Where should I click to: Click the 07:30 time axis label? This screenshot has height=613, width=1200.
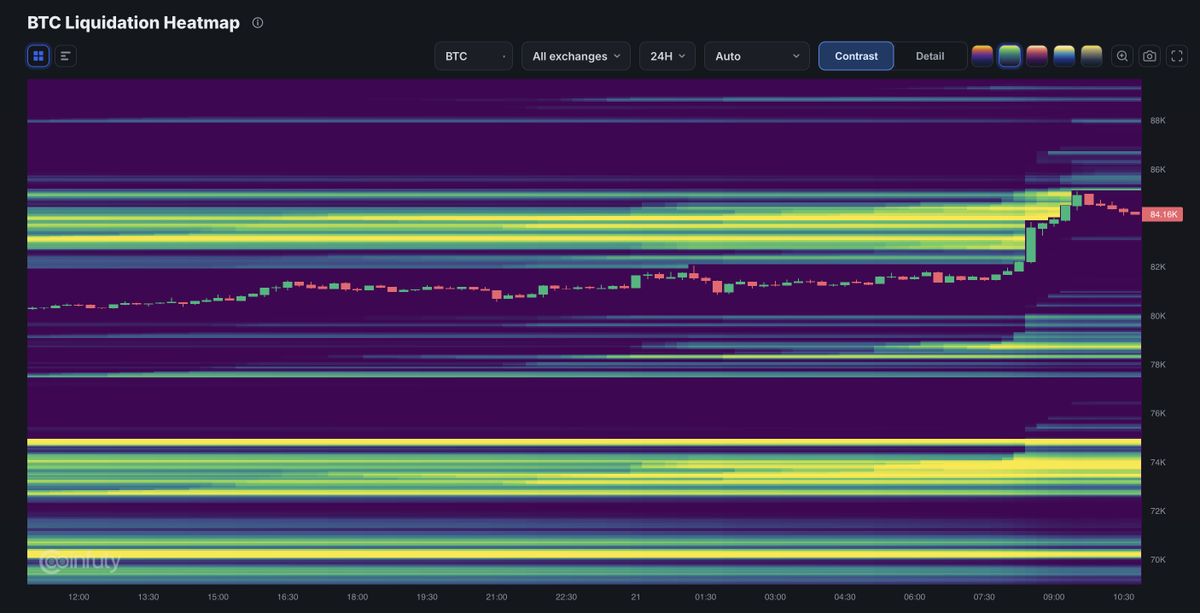(984, 597)
